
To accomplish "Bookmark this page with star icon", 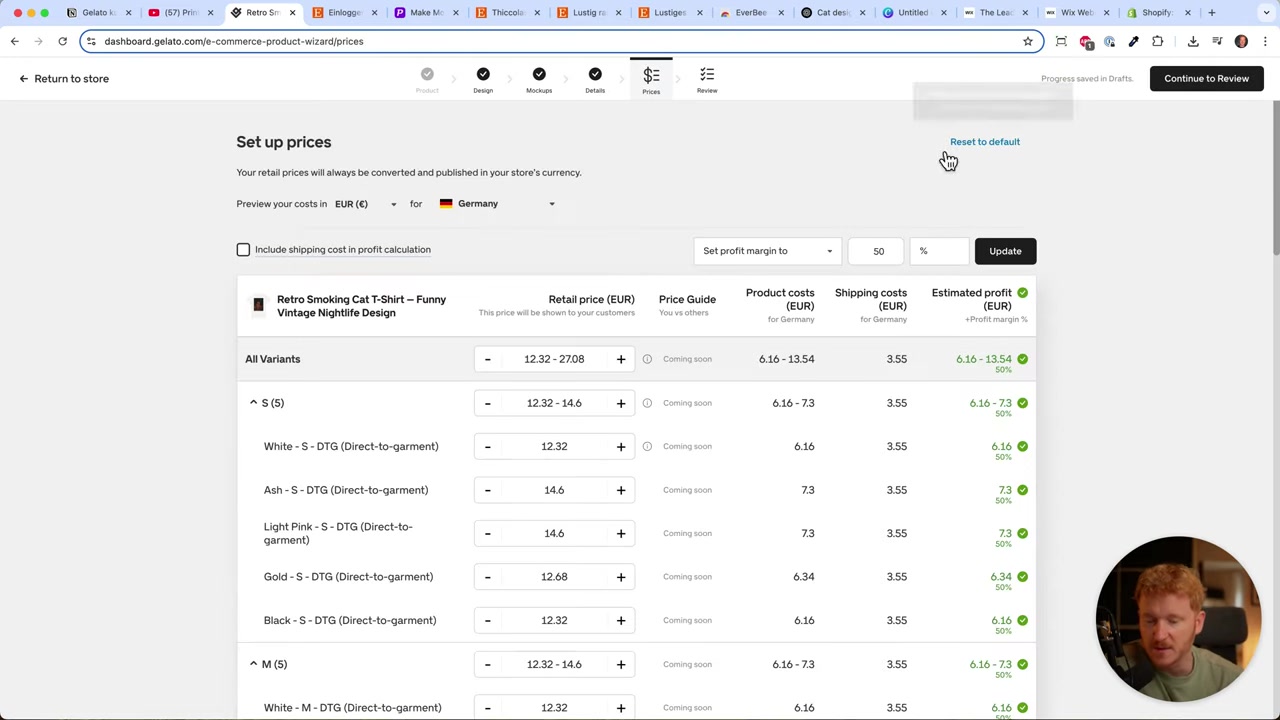I will (x=1027, y=41).
